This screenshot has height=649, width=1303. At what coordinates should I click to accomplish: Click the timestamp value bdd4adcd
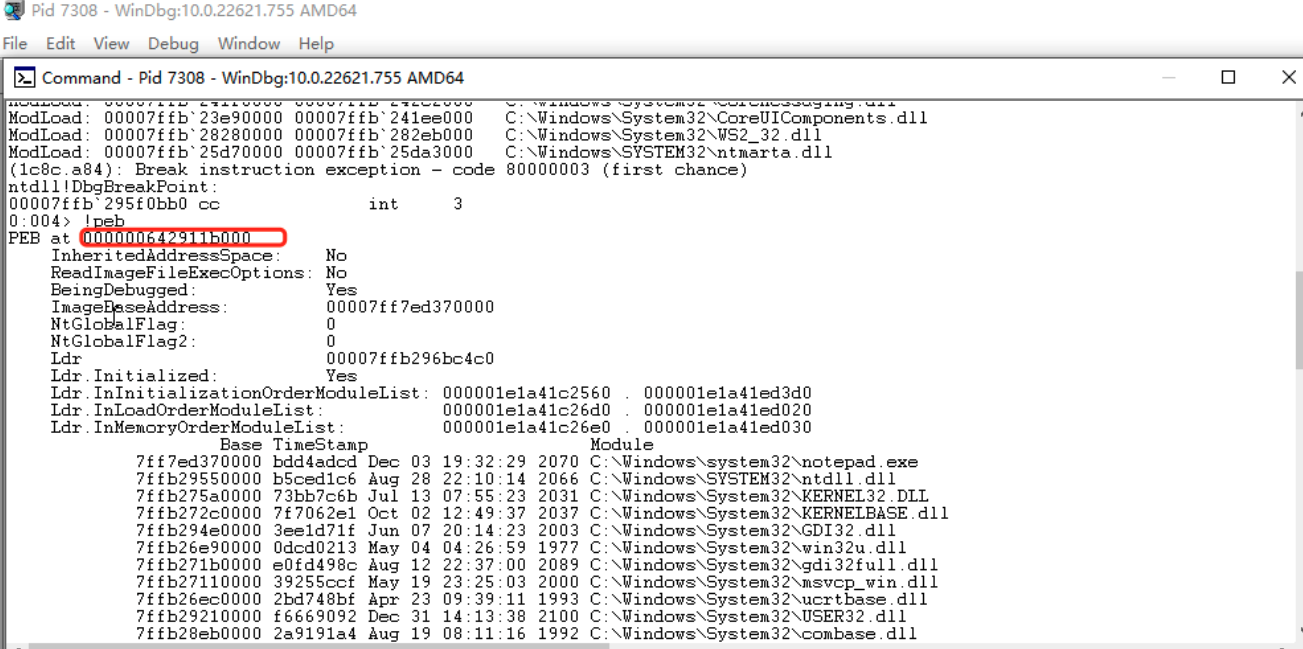click(x=314, y=462)
